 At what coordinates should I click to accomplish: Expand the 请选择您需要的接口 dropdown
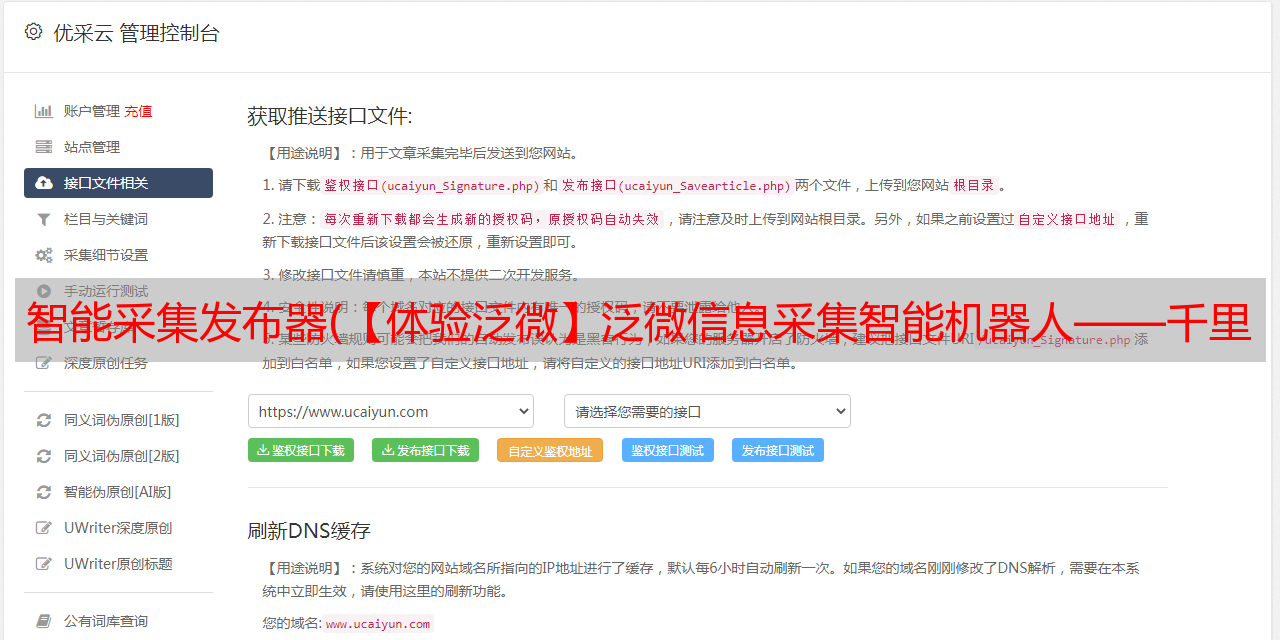tap(707, 411)
